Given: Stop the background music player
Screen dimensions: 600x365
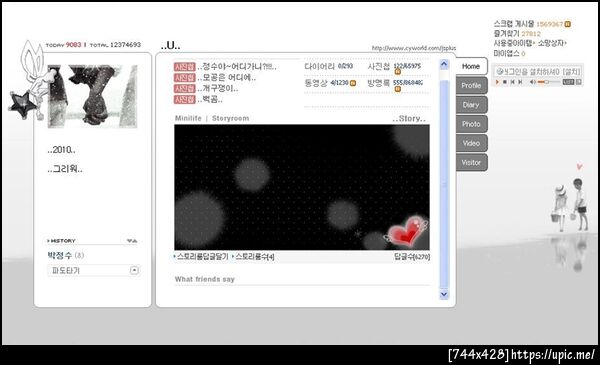Looking at the screenshot, I should click(505, 82).
